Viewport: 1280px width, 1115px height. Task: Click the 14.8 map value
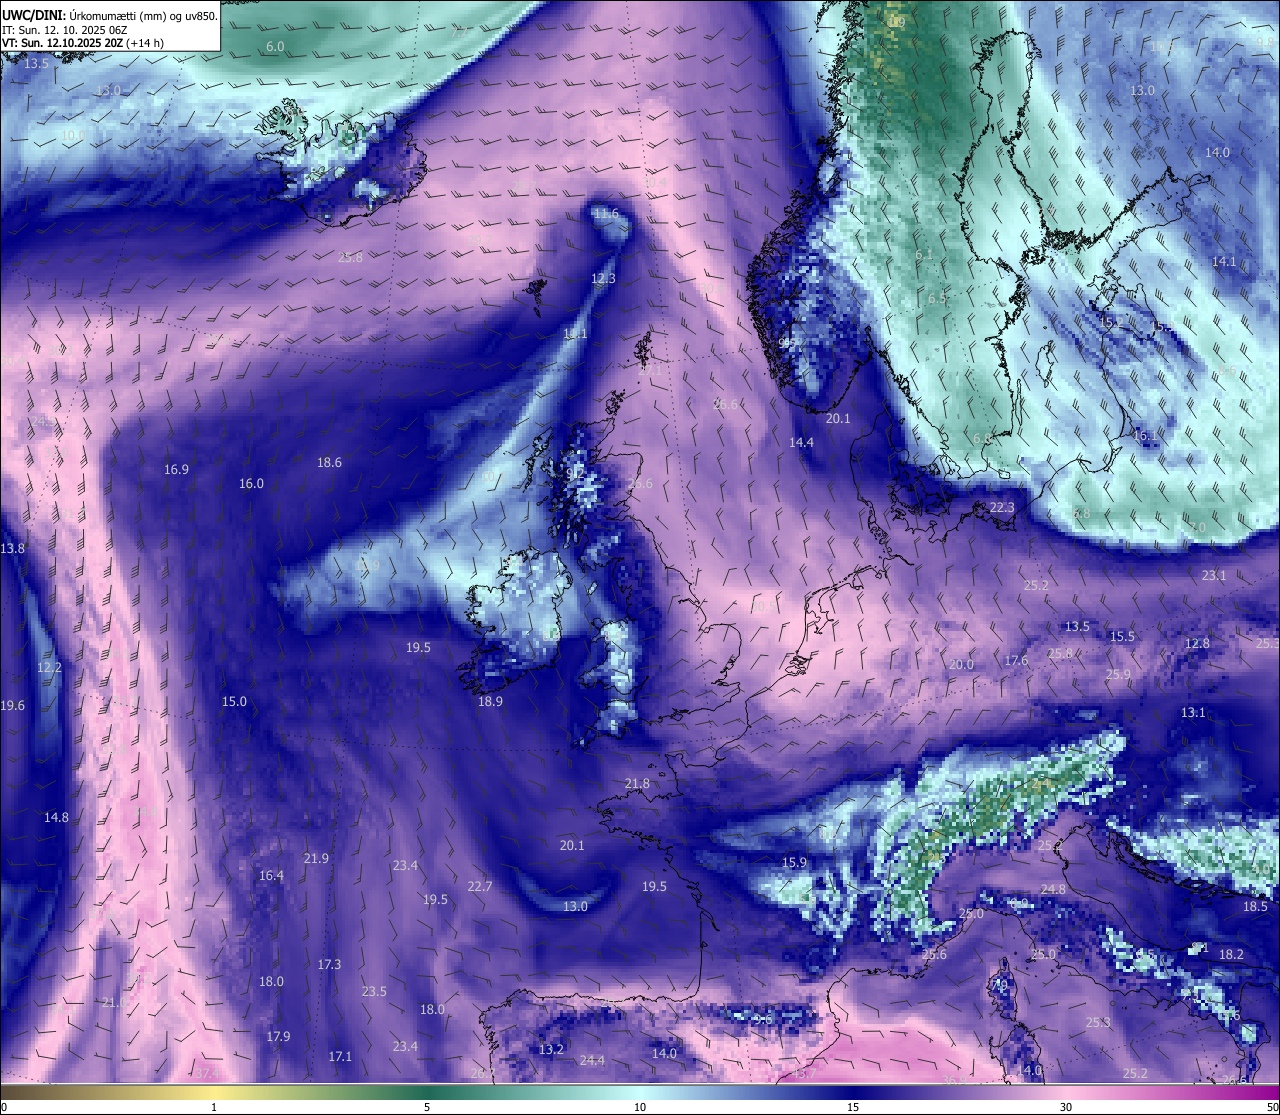[56, 817]
